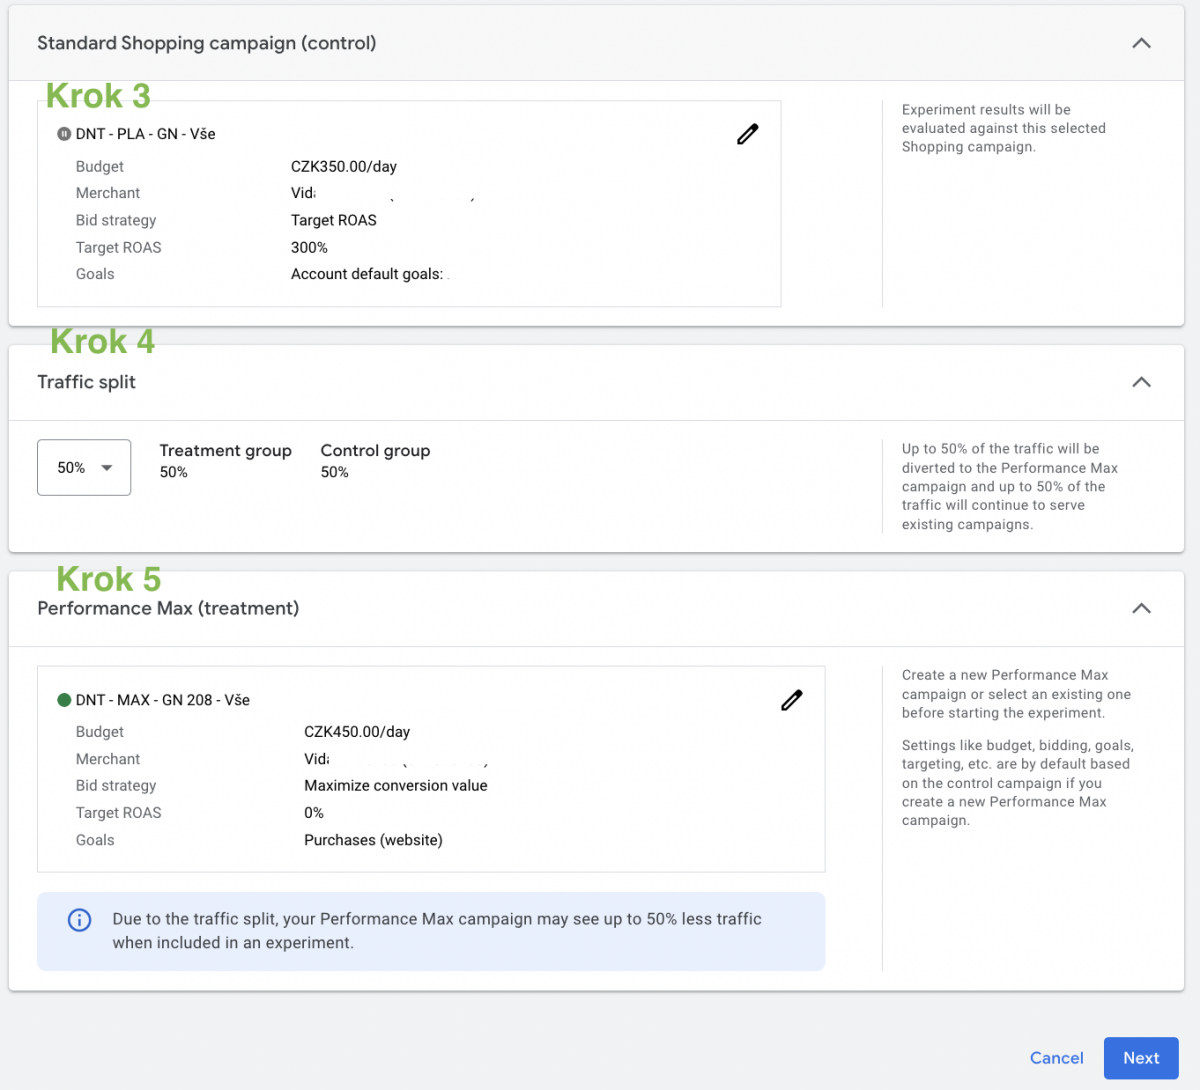Open the 50% traffic split dropdown

84,467
